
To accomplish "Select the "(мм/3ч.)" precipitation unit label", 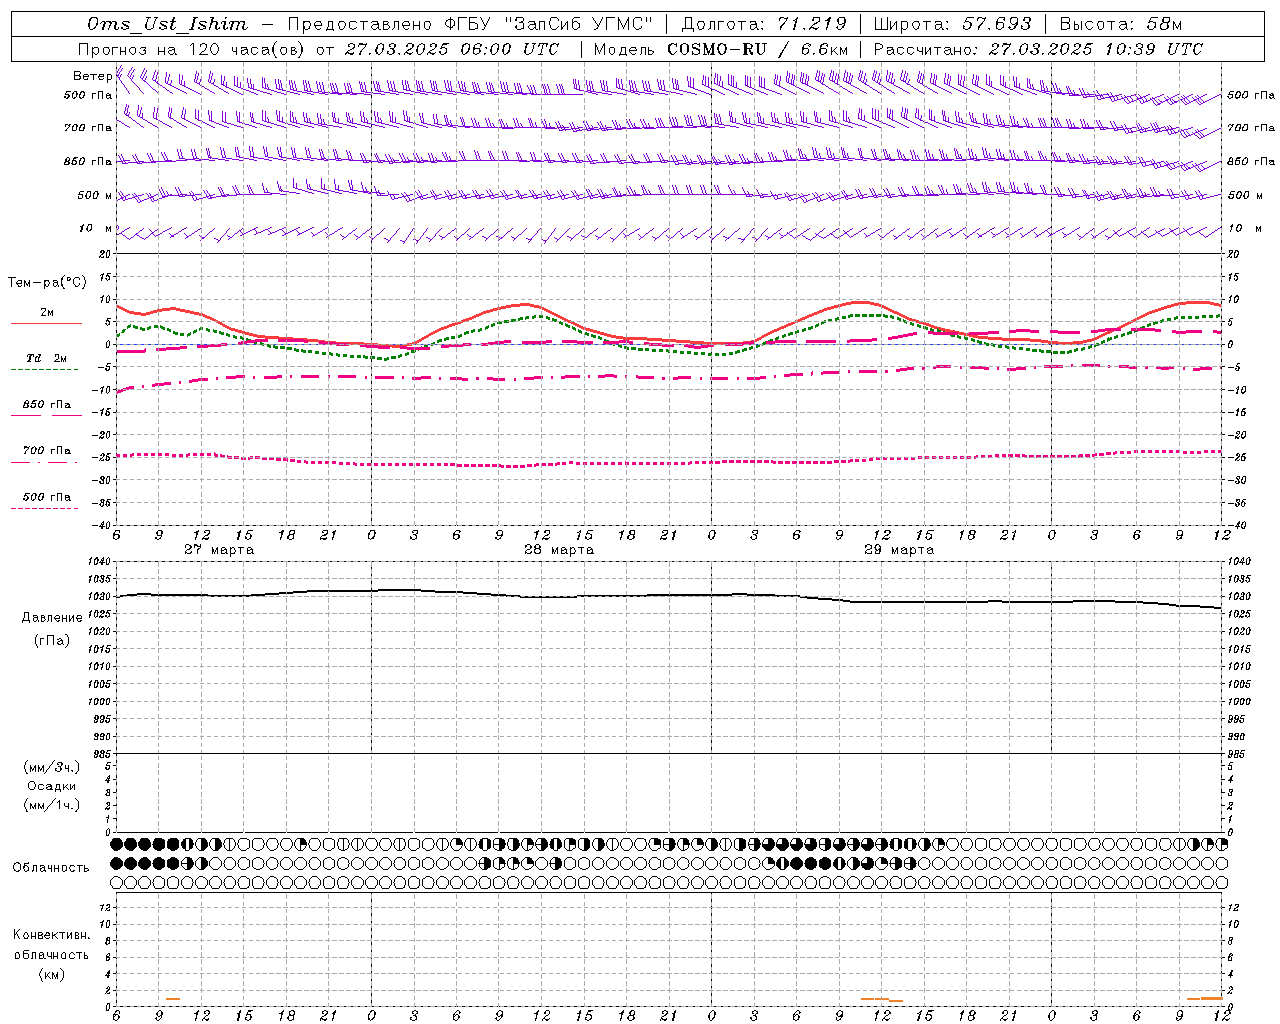I will click(52, 767).
